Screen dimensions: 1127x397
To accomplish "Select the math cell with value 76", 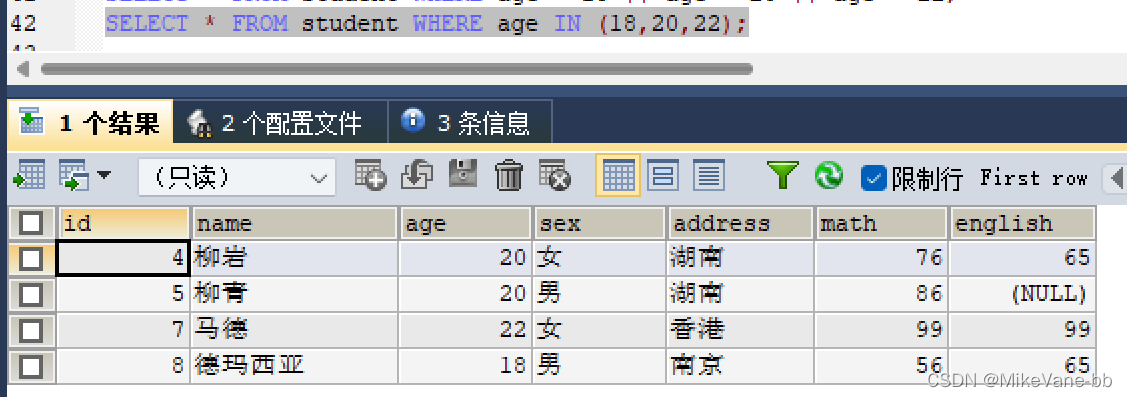I will pyautogui.click(x=881, y=258).
